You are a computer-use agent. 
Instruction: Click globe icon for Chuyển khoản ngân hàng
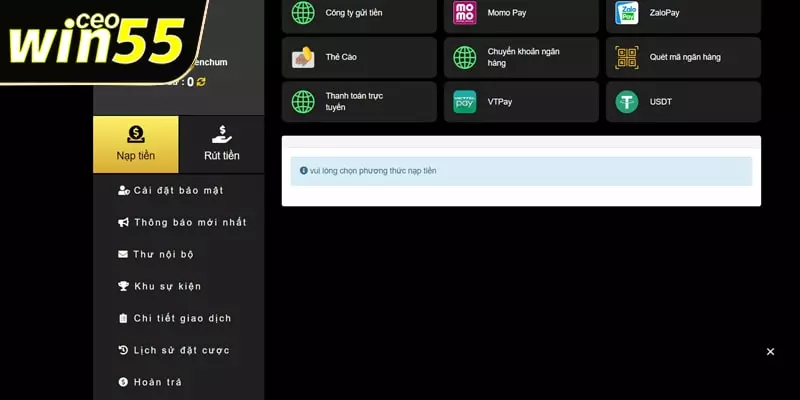[465, 58]
